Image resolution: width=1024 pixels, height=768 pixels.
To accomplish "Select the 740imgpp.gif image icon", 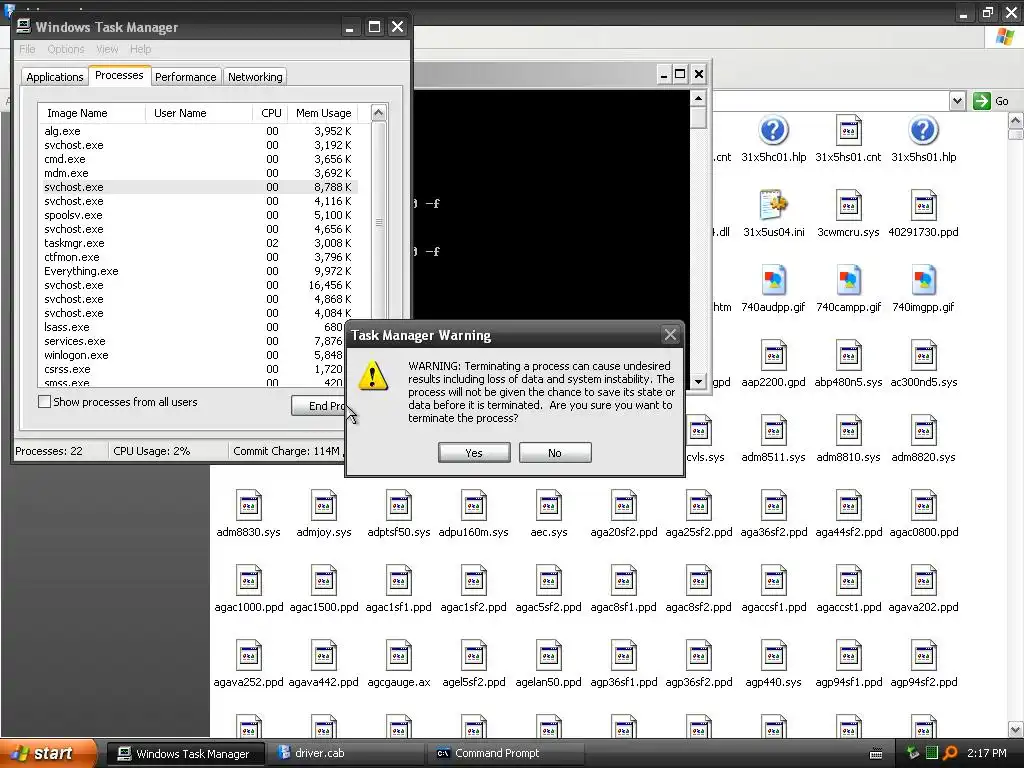I will (x=923, y=280).
